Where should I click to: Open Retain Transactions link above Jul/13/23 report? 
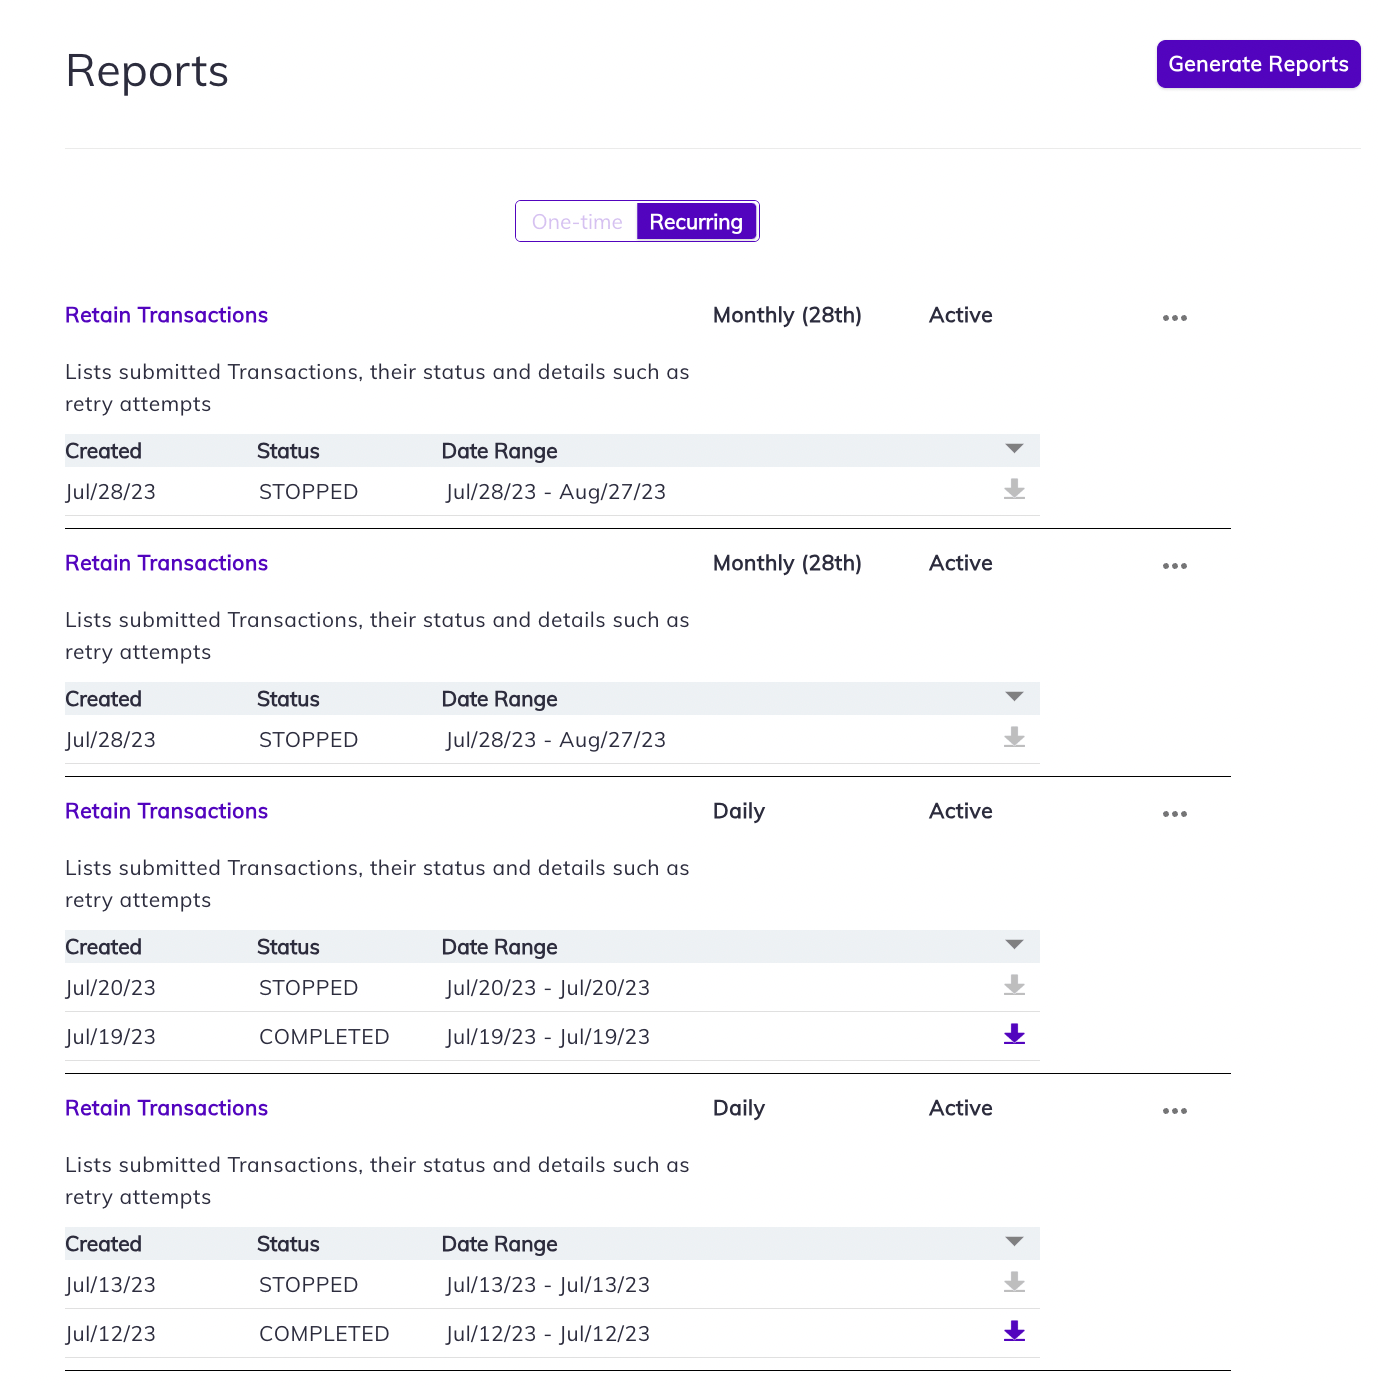[166, 1108]
